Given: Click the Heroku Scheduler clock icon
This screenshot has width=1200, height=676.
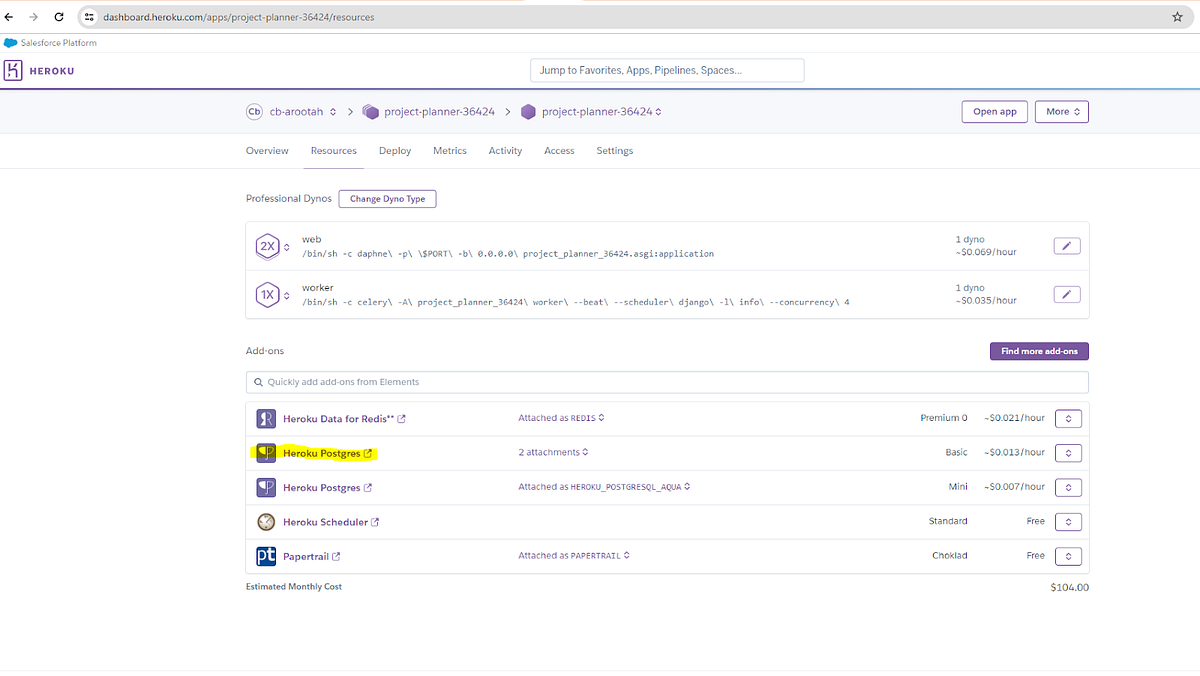Looking at the screenshot, I should (x=266, y=521).
